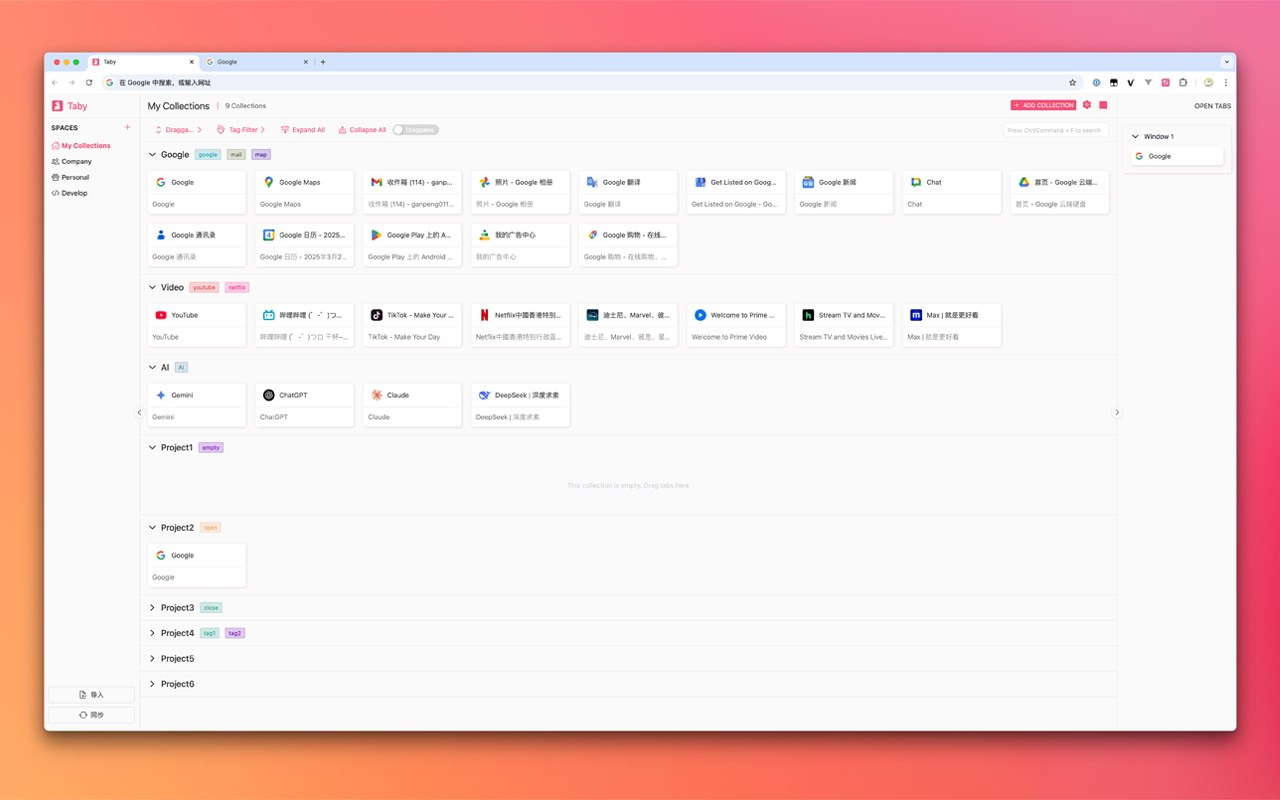Open the Claude bookmark card
The image size is (1280, 800).
413,405
